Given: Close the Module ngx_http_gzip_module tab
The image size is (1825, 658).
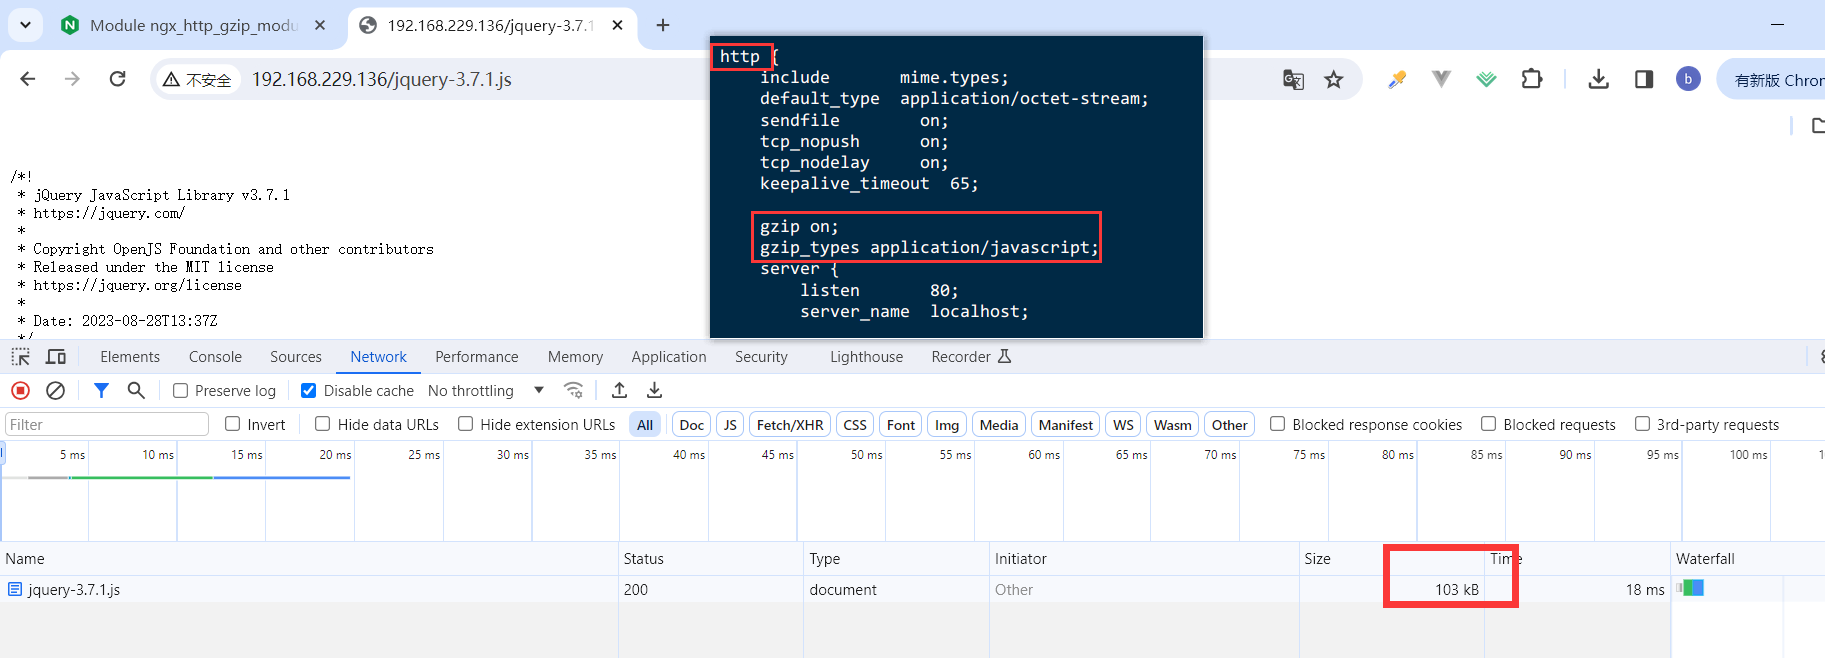Looking at the screenshot, I should pos(320,25).
